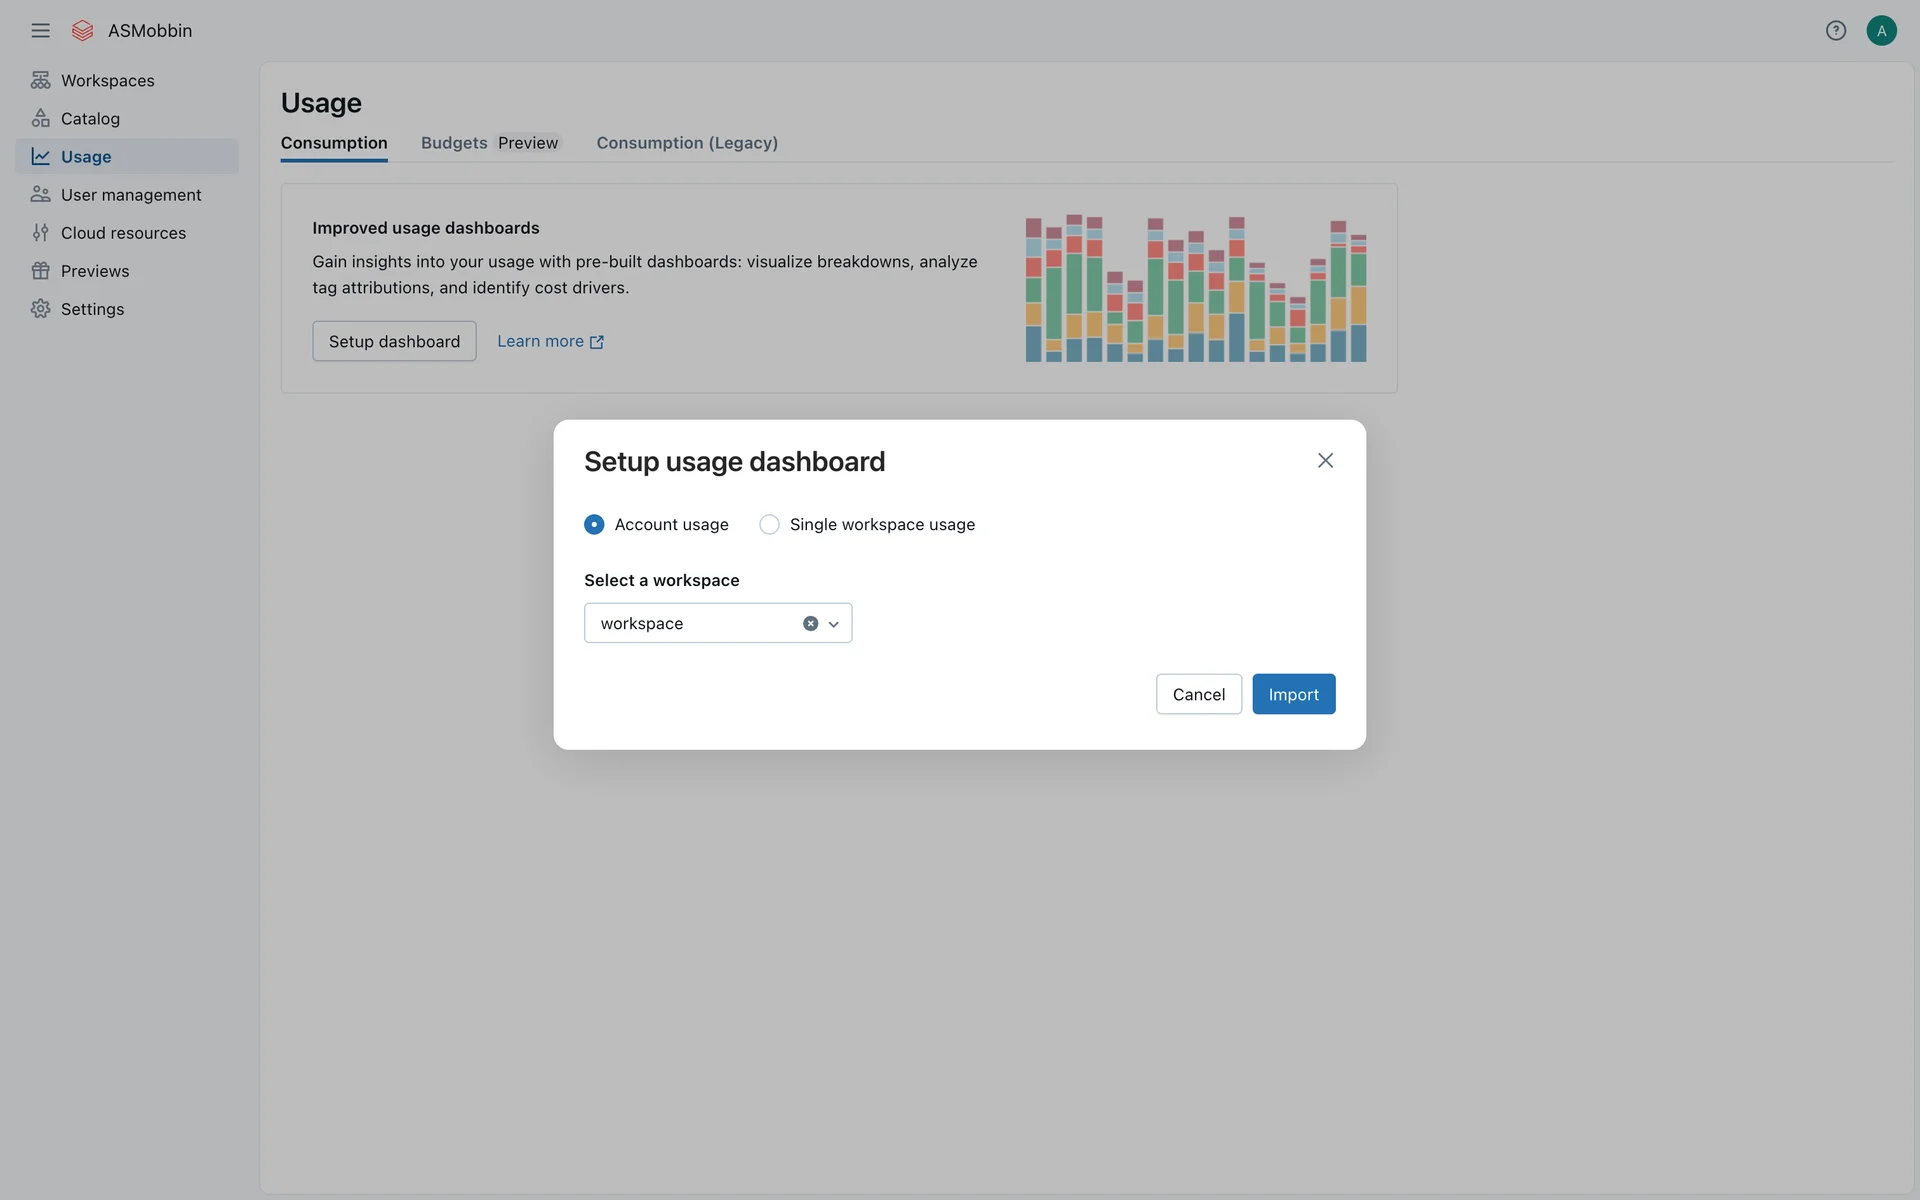Image resolution: width=1920 pixels, height=1200 pixels.
Task: Click the Cloud resources sidebar icon
Action: [40, 233]
